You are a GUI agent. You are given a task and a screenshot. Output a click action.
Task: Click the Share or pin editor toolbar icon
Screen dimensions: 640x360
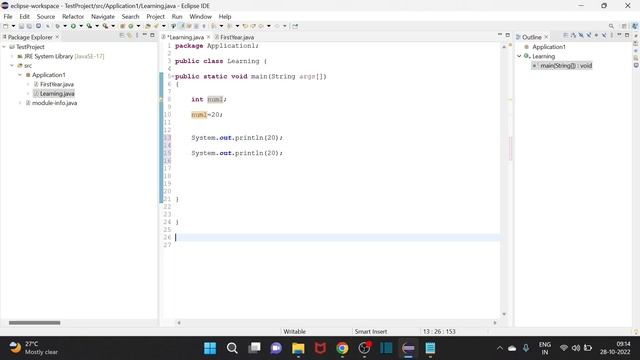click(x=295, y=26)
